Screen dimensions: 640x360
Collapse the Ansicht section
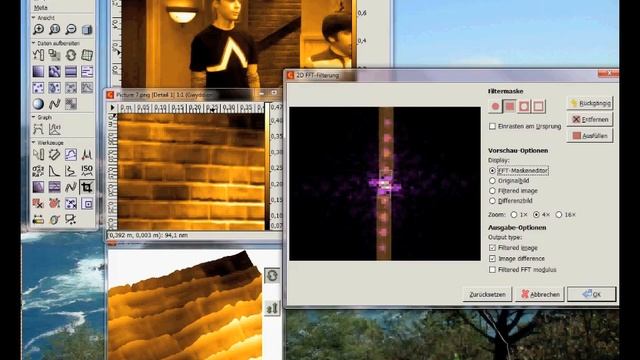coord(33,18)
